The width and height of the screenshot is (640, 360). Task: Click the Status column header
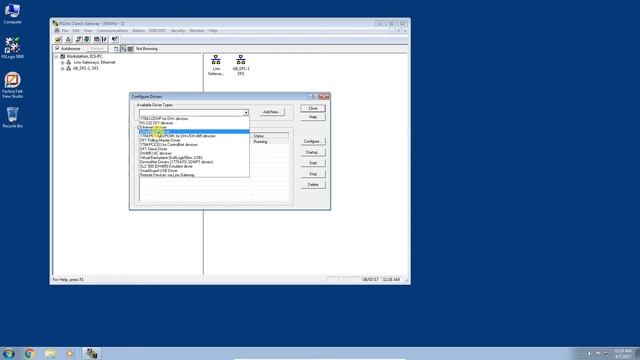270,136
